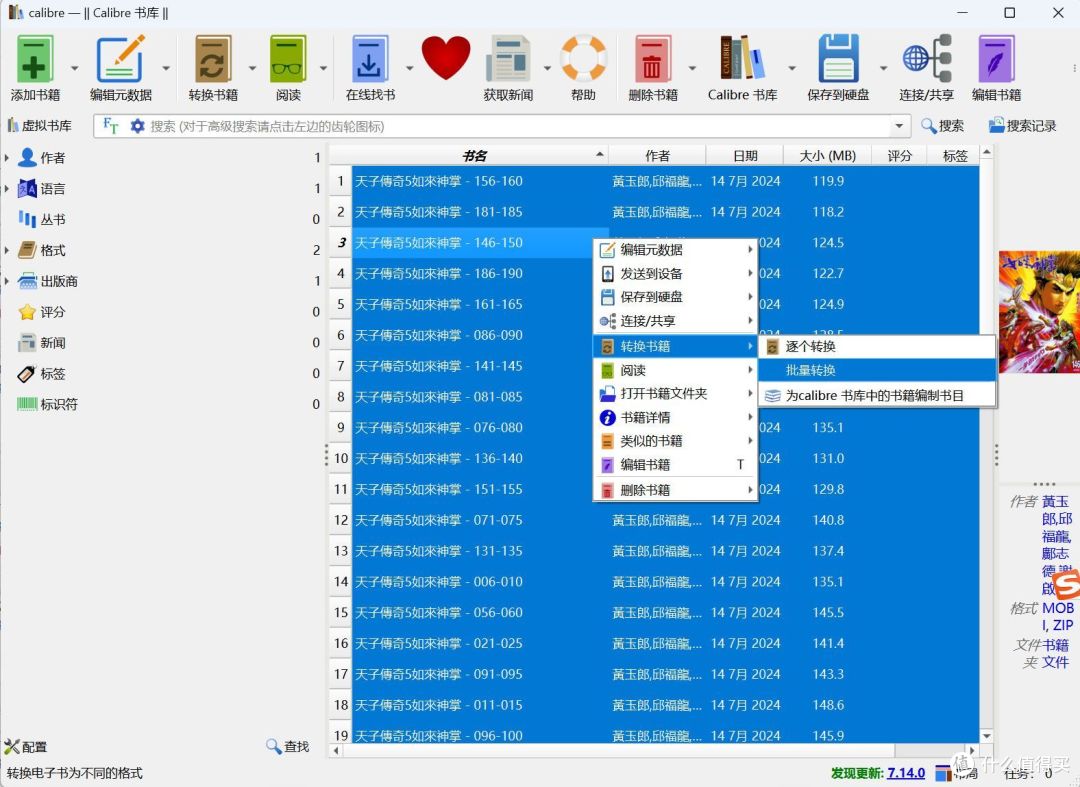This screenshot has width=1080, height=787.
Task: Select 发送到设备 in the context menu
Action: coord(675,273)
